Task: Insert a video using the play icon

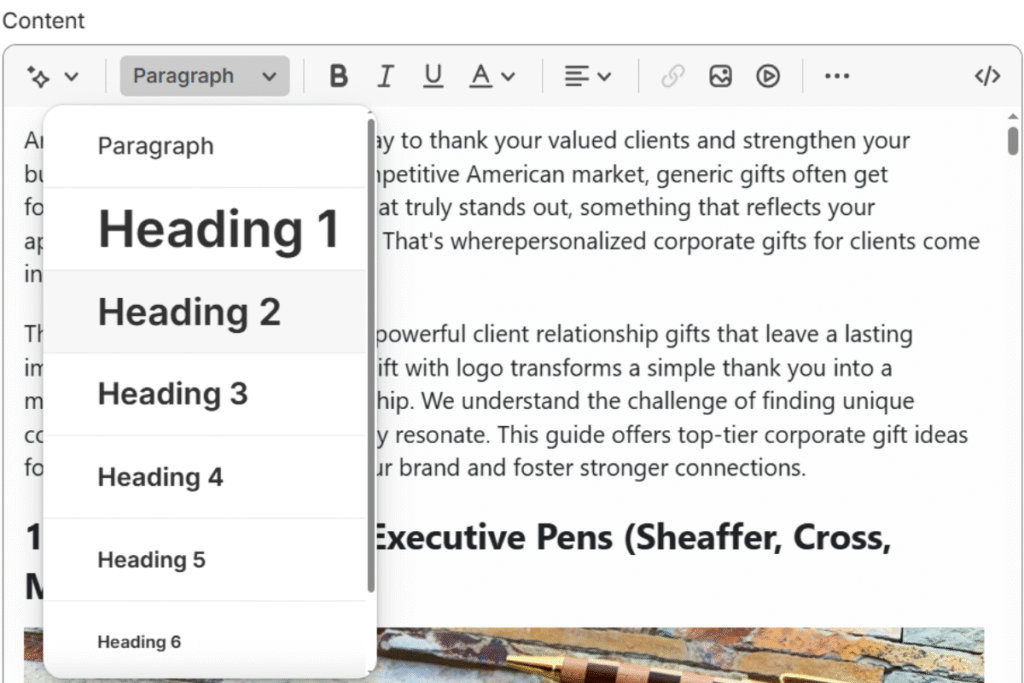Action: [x=767, y=76]
